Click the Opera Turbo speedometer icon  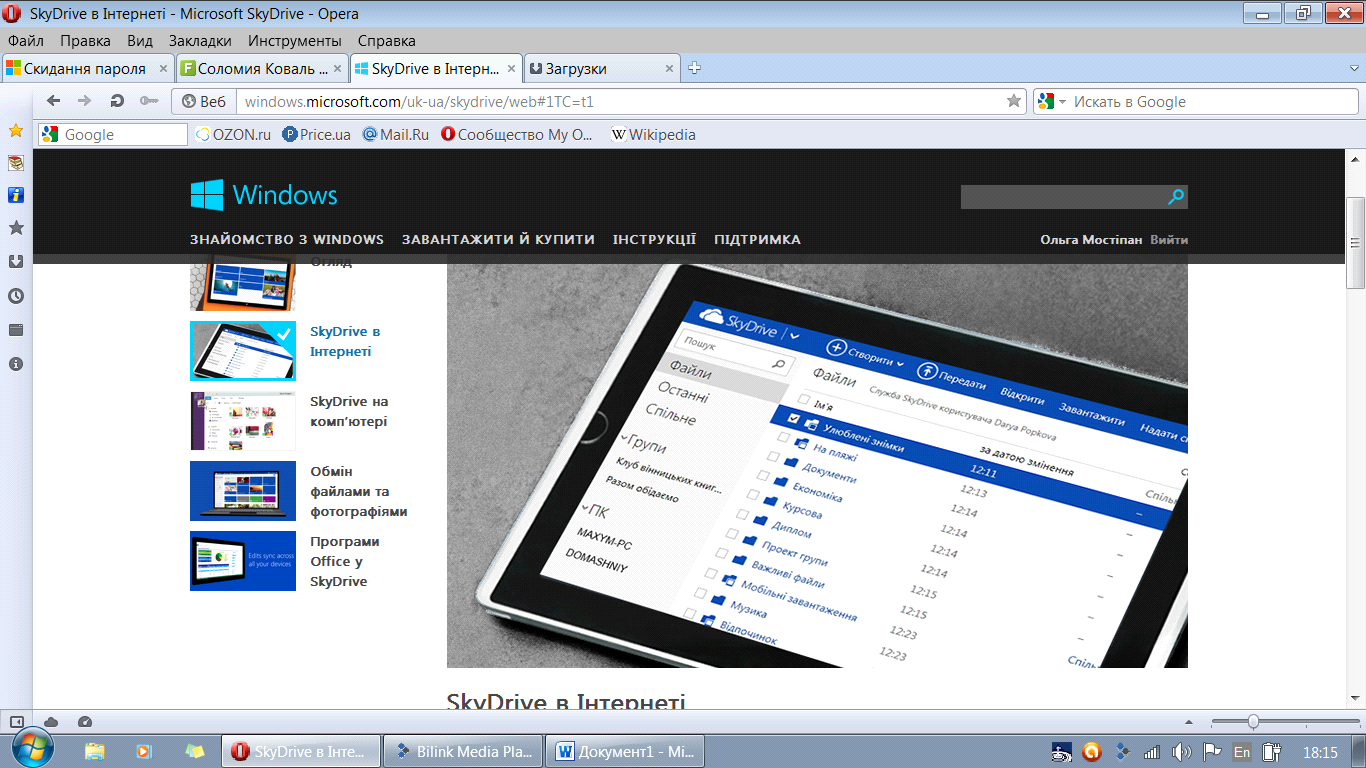pyautogui.click(x=85, y=722)
